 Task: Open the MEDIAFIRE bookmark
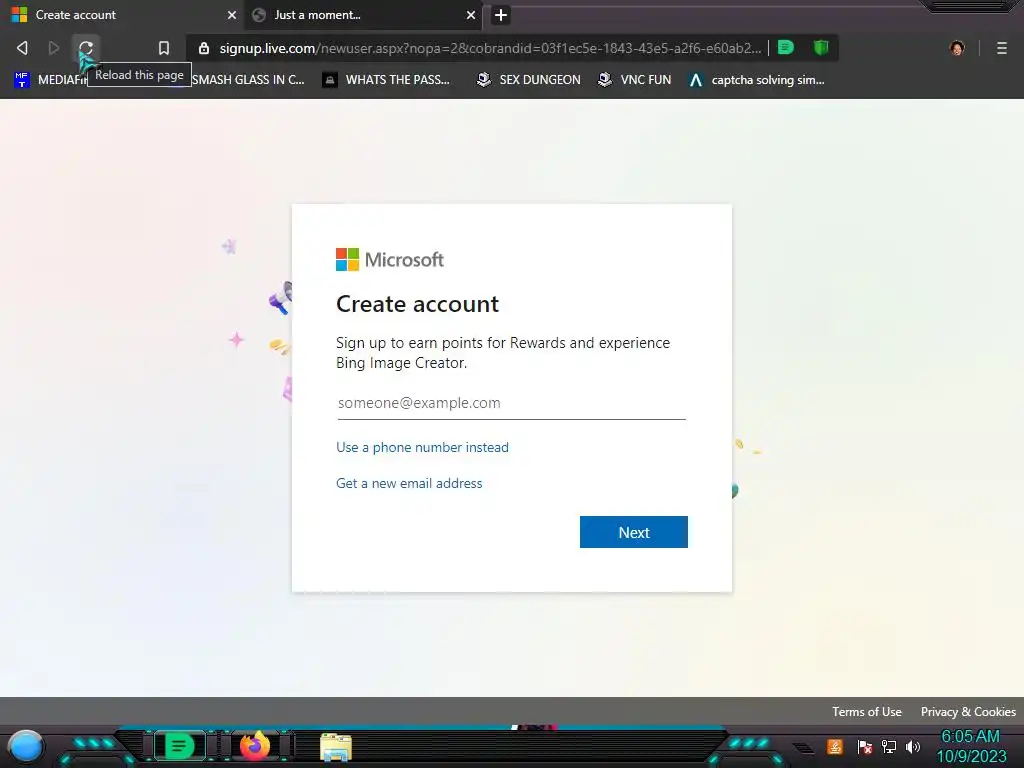pyautogui.click(x=50, y=80)
